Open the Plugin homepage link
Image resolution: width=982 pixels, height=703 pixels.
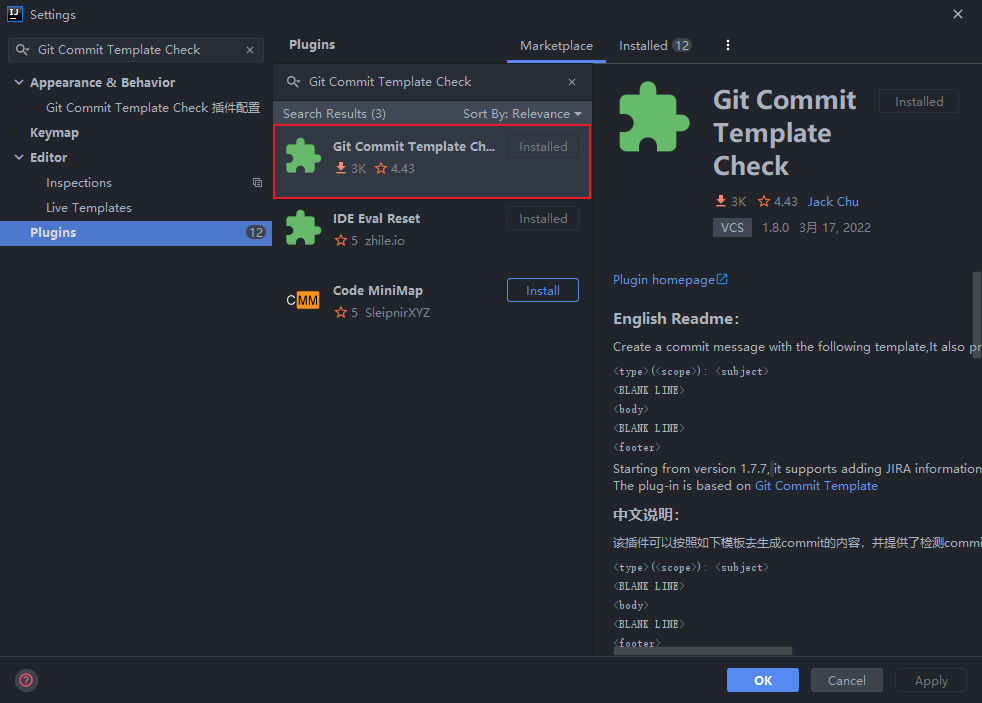tap(670, 280)
